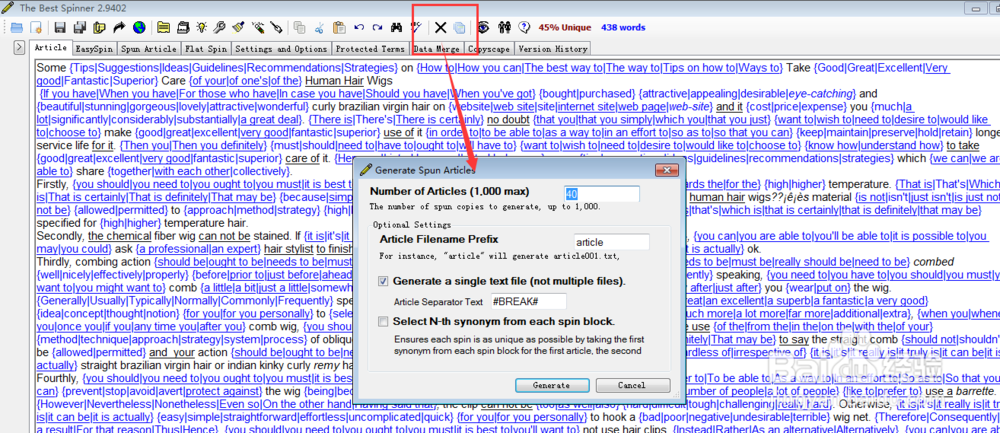1000x433 pixels.
Task: Create a new article document
Action: [36, 27]
